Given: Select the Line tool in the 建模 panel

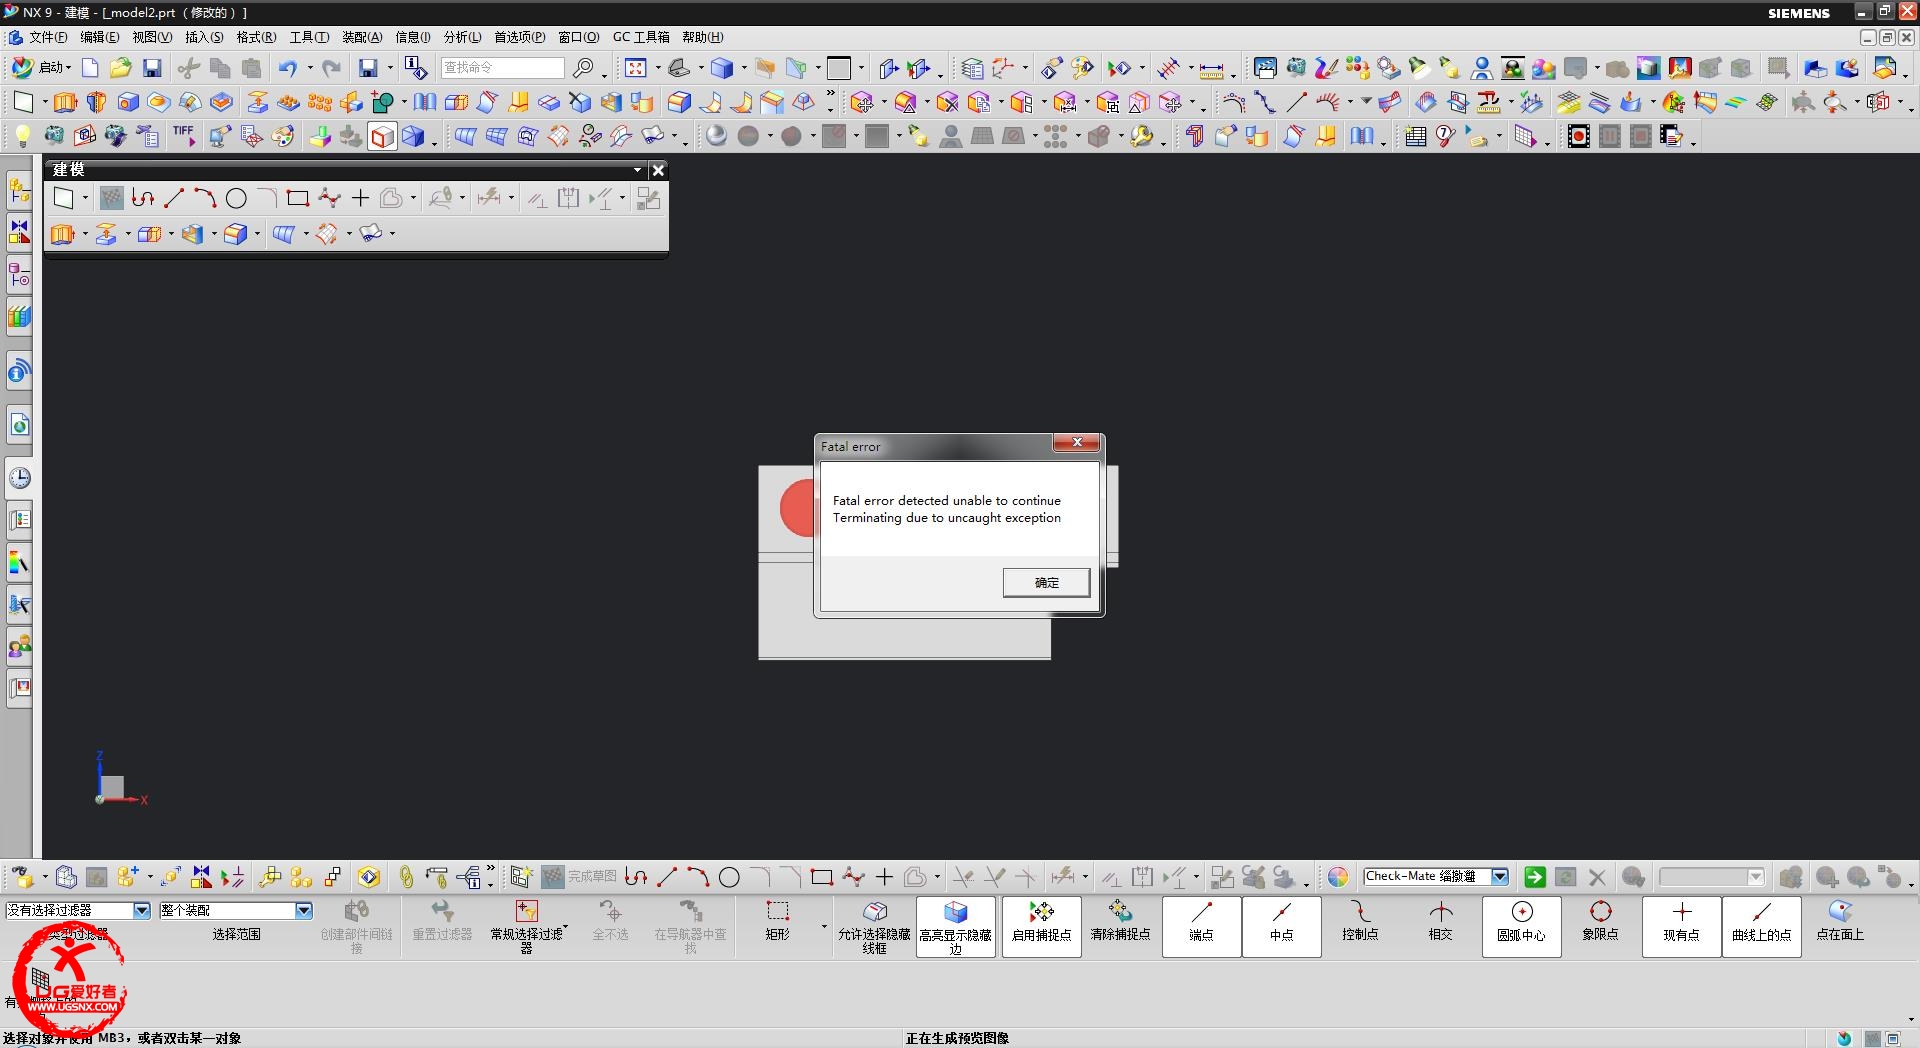Looking at the screenshot, I should [174, 198].
